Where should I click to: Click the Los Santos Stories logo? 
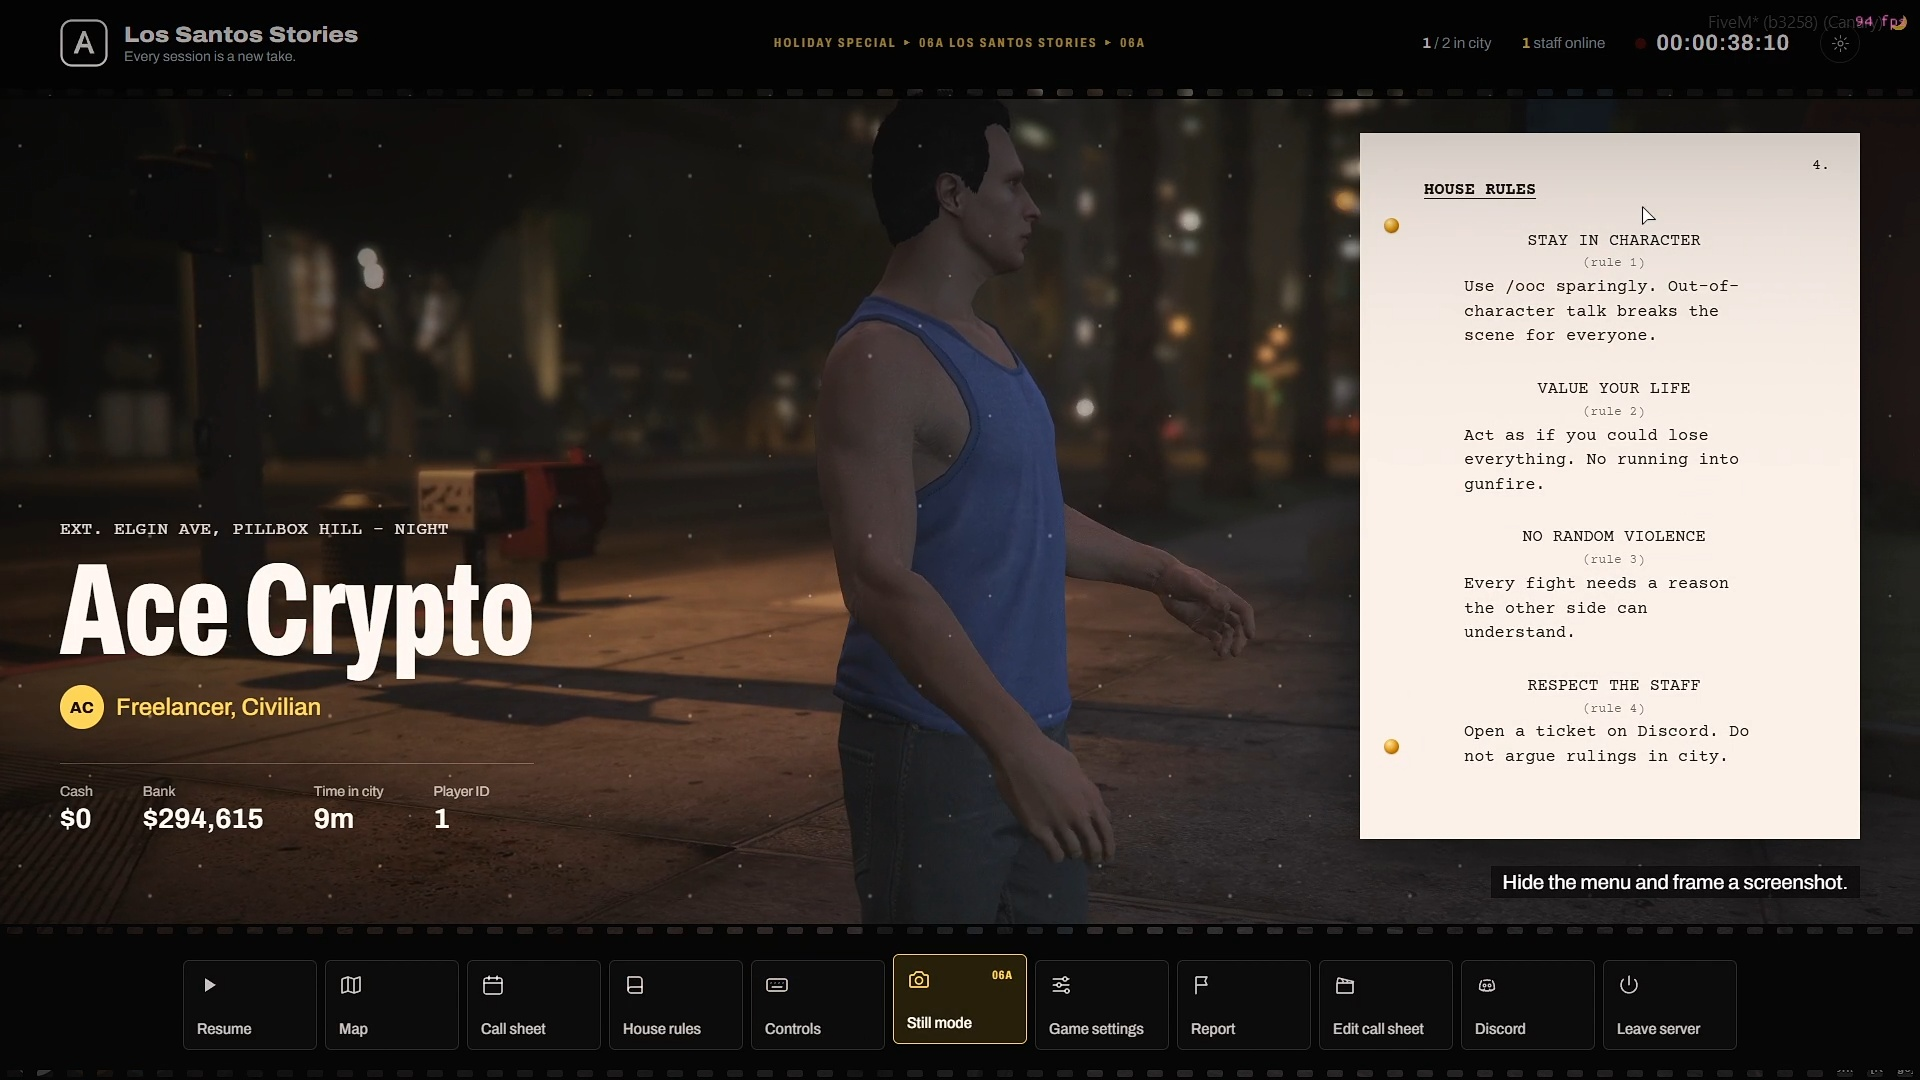(x=84, y=43)
